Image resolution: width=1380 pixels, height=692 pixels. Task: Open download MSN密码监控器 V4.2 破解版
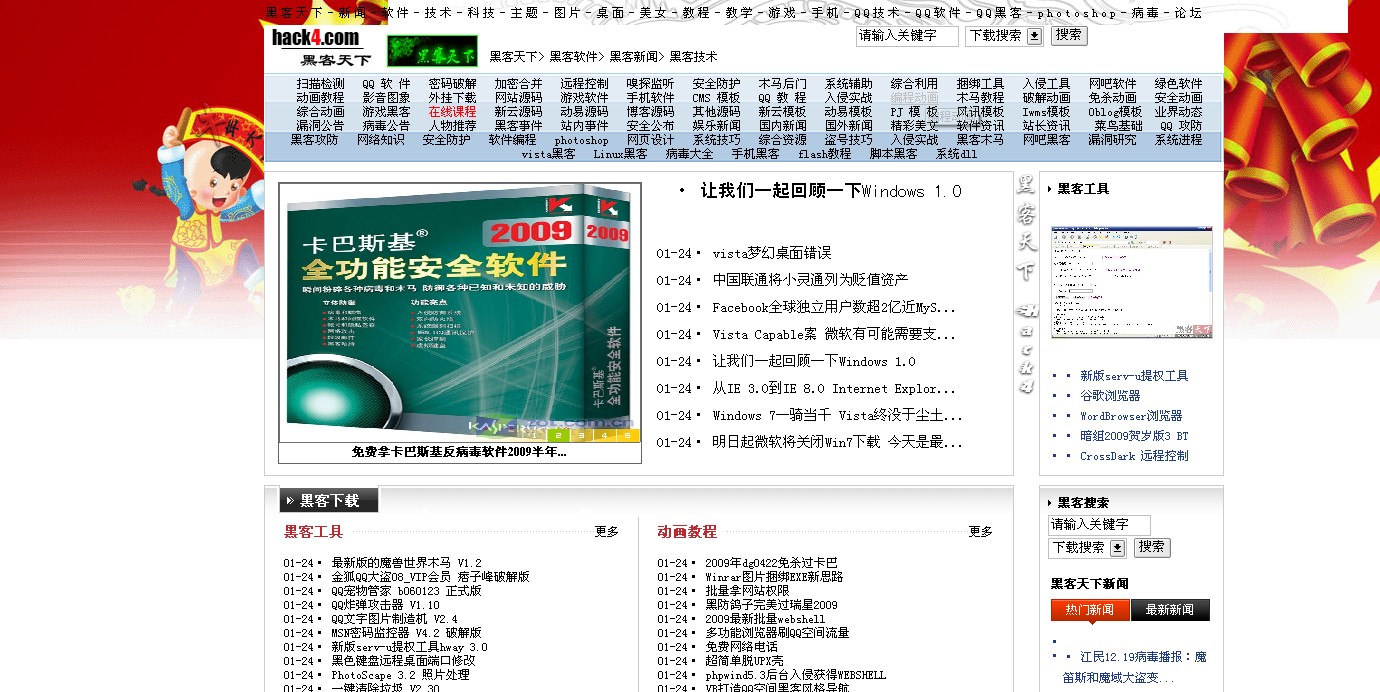tap(406, 633)
